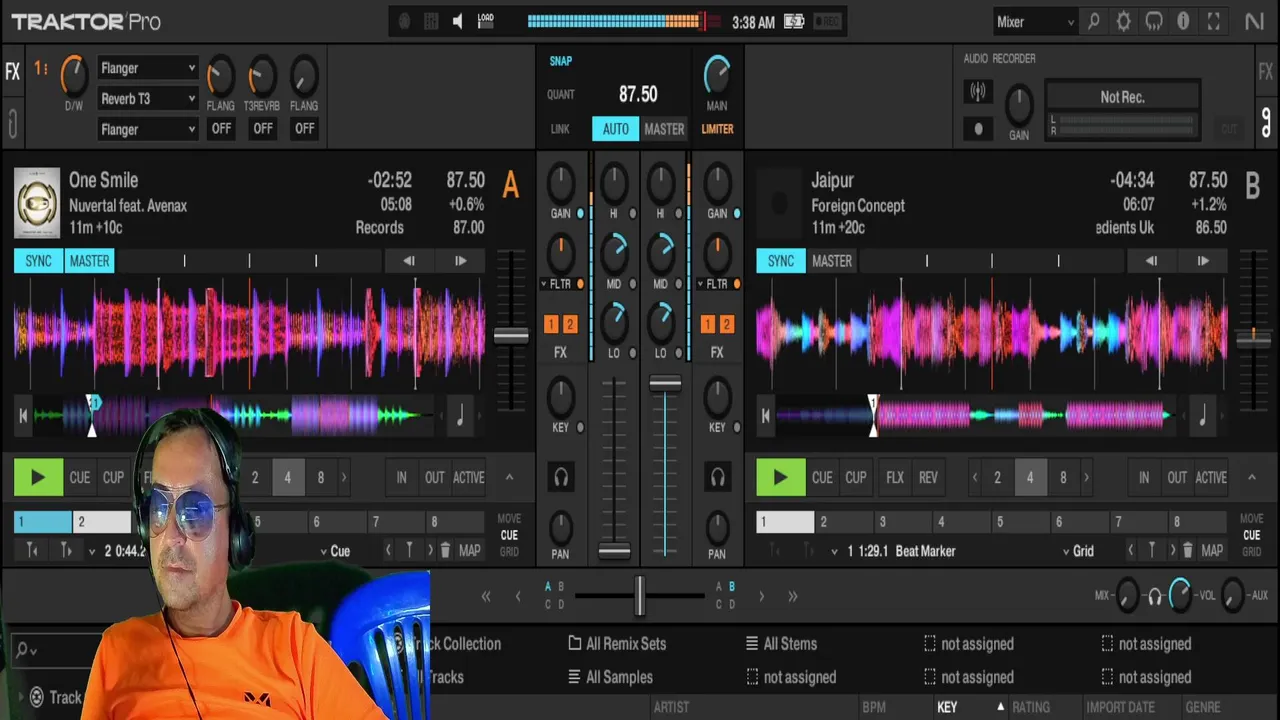Screen dimensions: 1280x720
Task: Jump to start of Deck A track
Action: pos(23,416)
